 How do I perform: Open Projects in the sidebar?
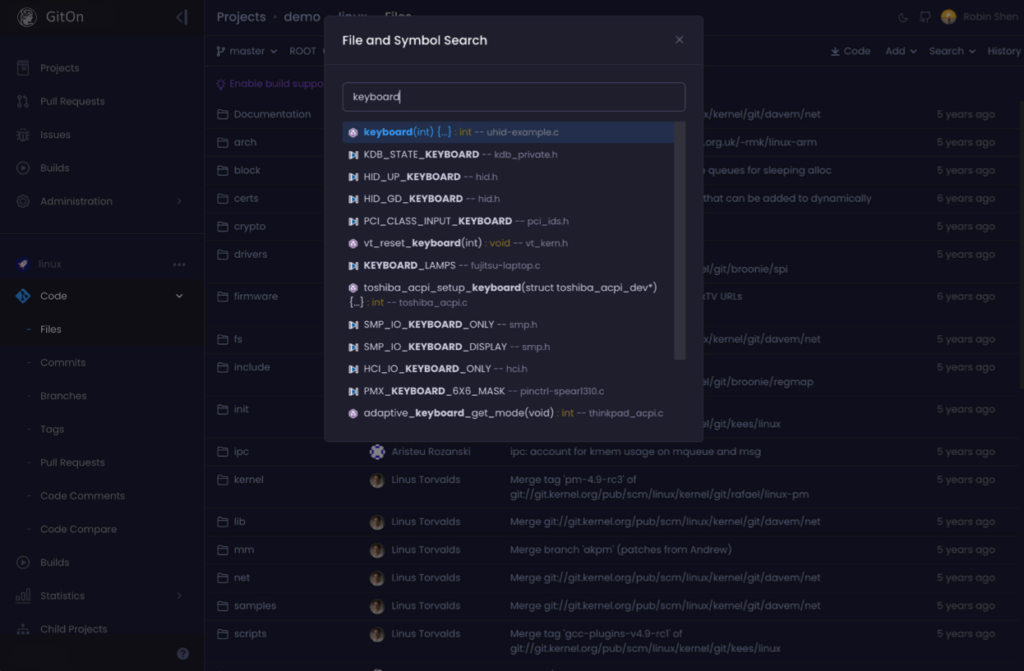coord(59,68)
